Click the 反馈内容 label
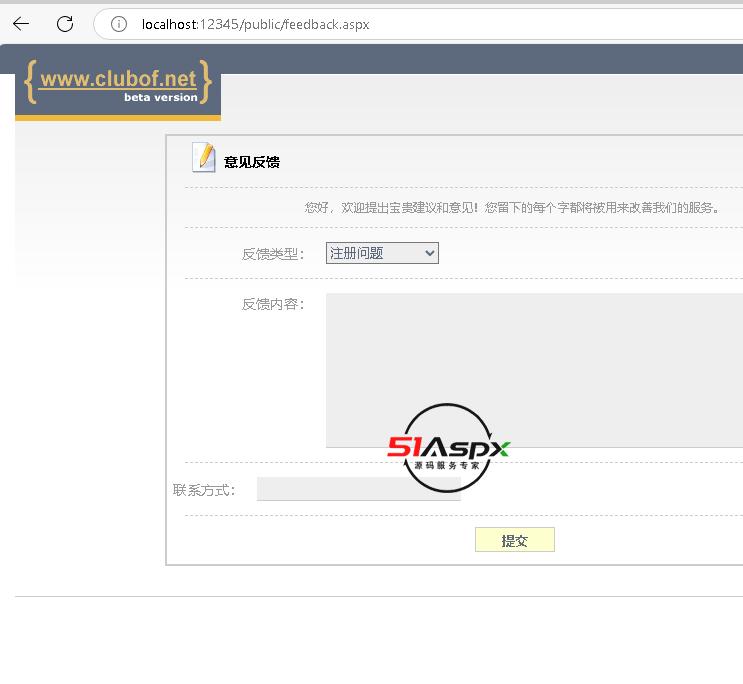This screenshot has height=684, width=743. click(x=272, y=304)
